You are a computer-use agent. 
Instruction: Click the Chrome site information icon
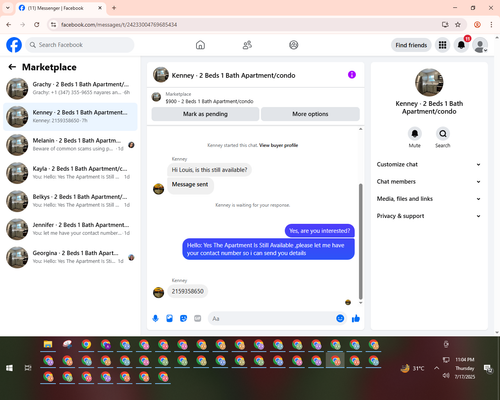(53, 25)
